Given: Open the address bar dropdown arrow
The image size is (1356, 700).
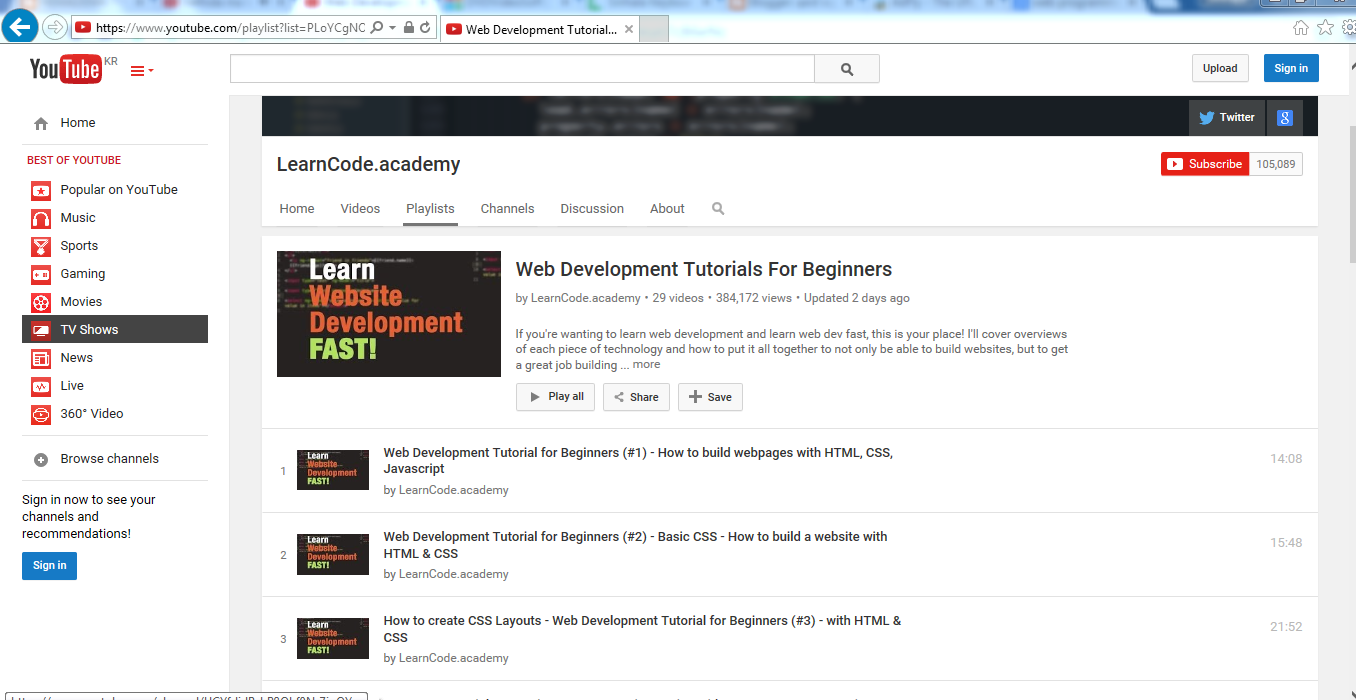Looking at the screenshot, I should coord(392,28).
